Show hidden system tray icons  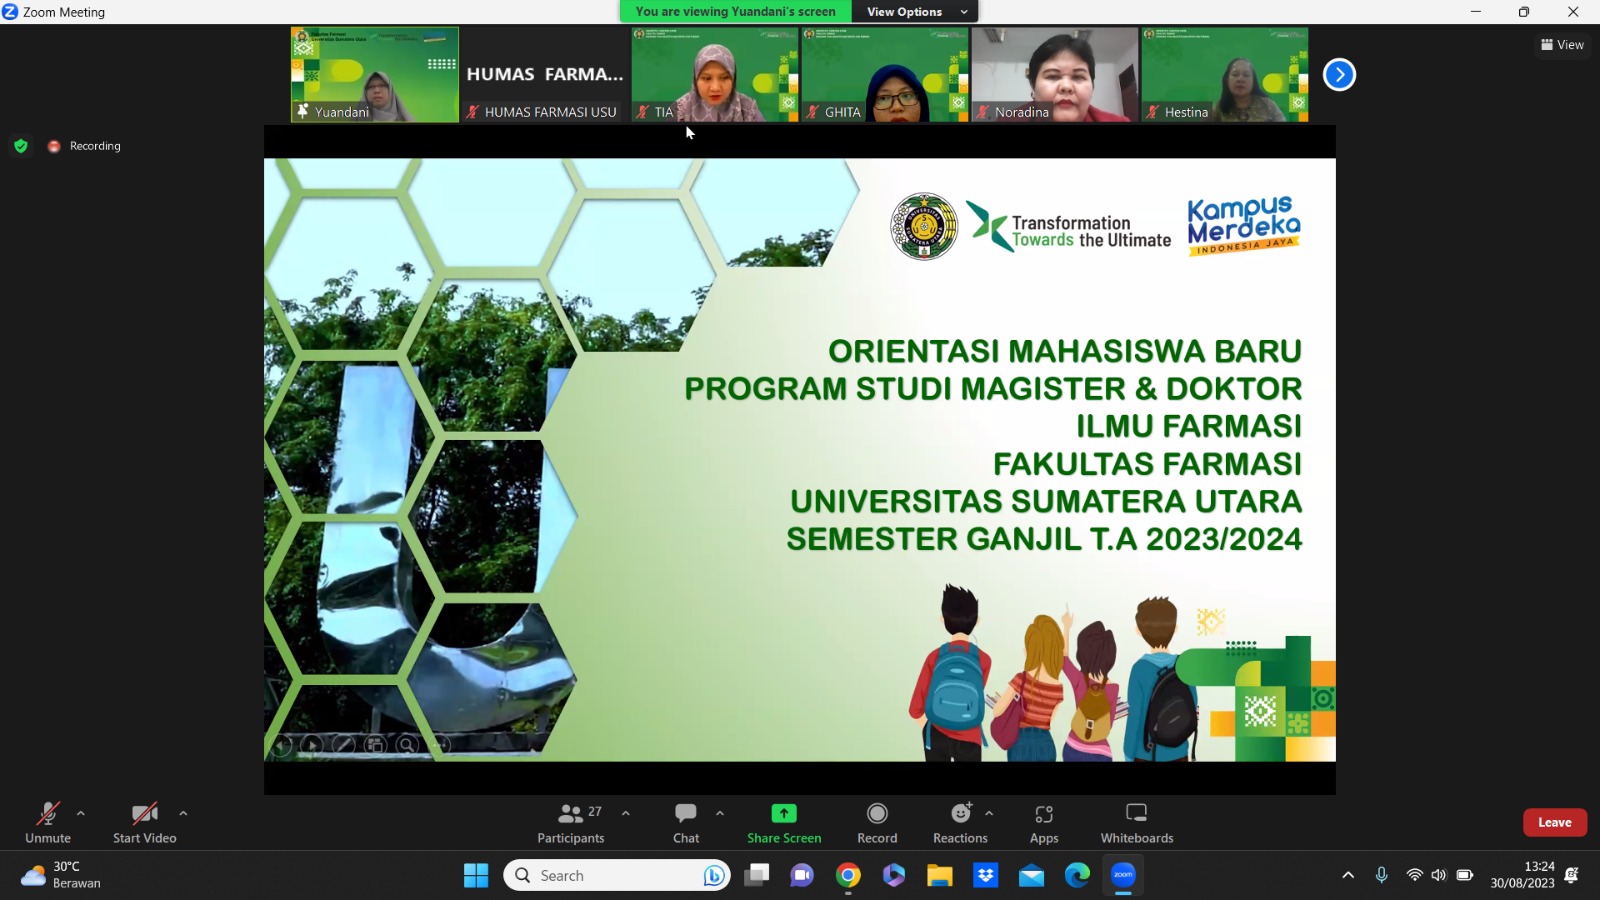pos(1348,876)
